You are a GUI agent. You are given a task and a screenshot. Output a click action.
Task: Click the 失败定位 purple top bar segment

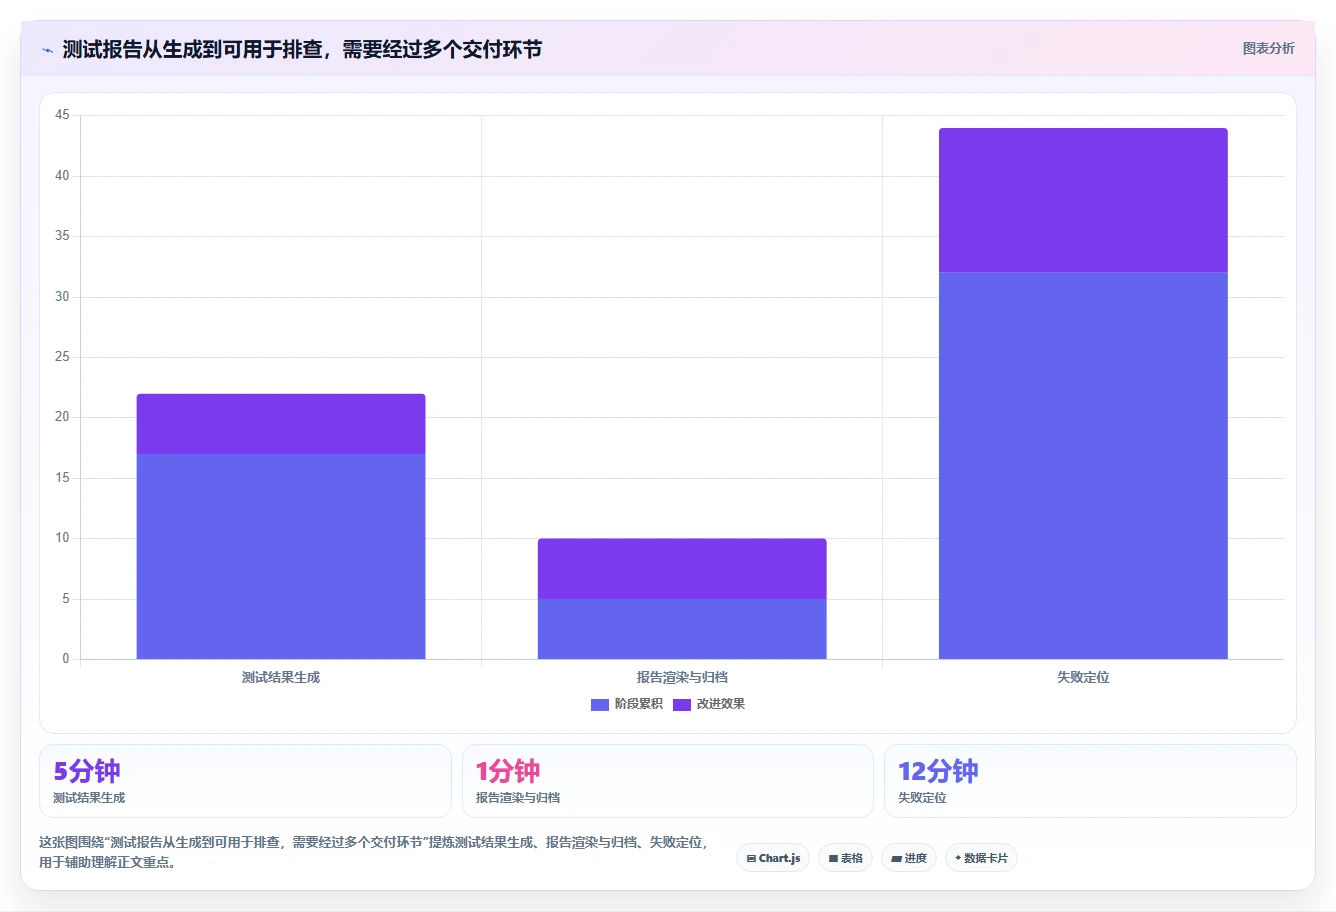point(1083,200)
